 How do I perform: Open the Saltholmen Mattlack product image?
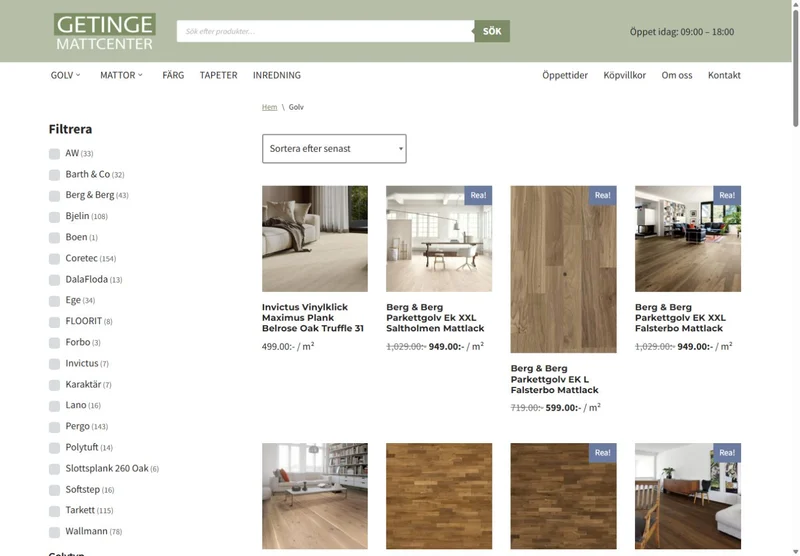coord(439,239)
